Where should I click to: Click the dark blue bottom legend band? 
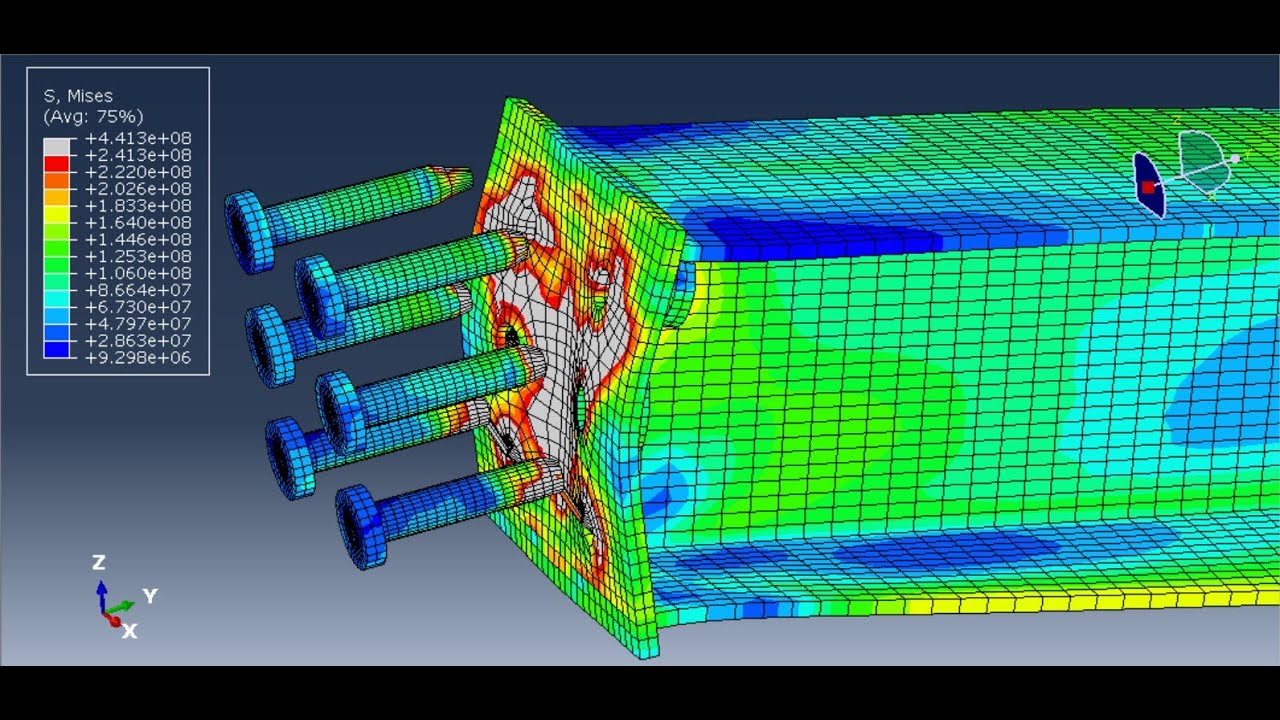click(x=56, y=349)
